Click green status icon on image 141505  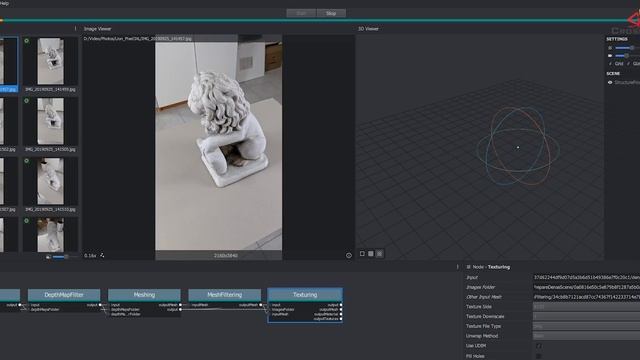tap(27, 101)
